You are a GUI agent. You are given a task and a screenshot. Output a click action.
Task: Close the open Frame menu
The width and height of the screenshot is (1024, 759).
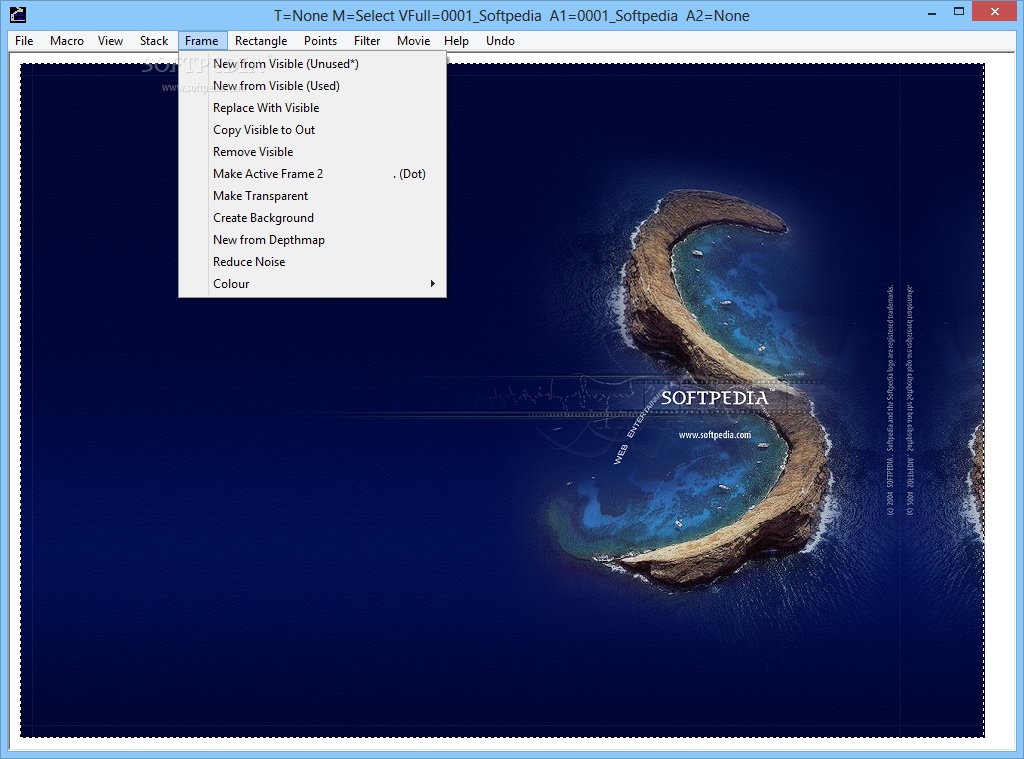pos(202,40)
